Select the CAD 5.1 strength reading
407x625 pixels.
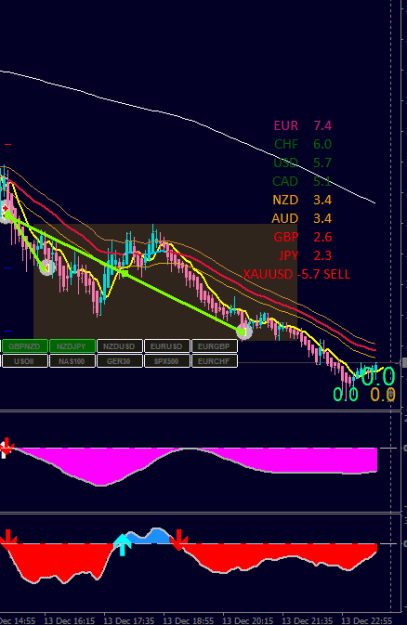click(302, 181)
